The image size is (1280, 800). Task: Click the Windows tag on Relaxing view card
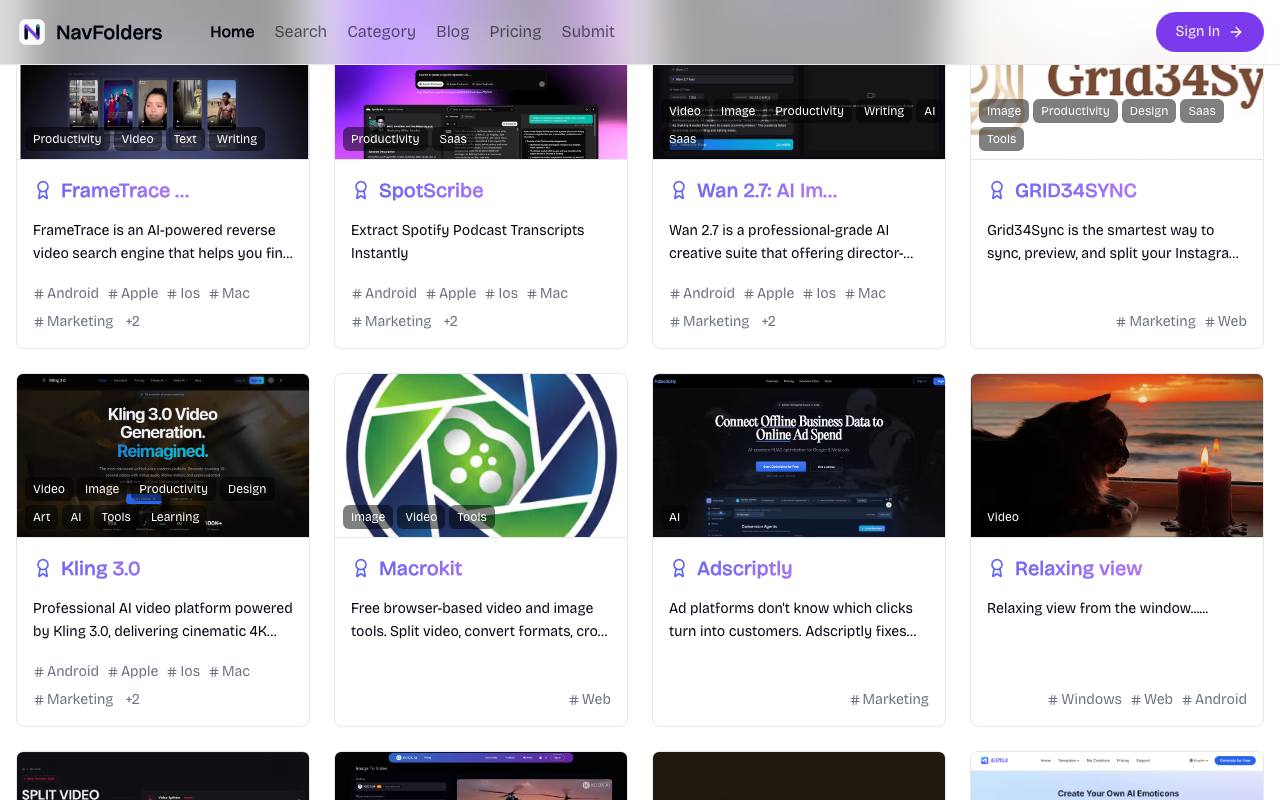coord(1084,699)
